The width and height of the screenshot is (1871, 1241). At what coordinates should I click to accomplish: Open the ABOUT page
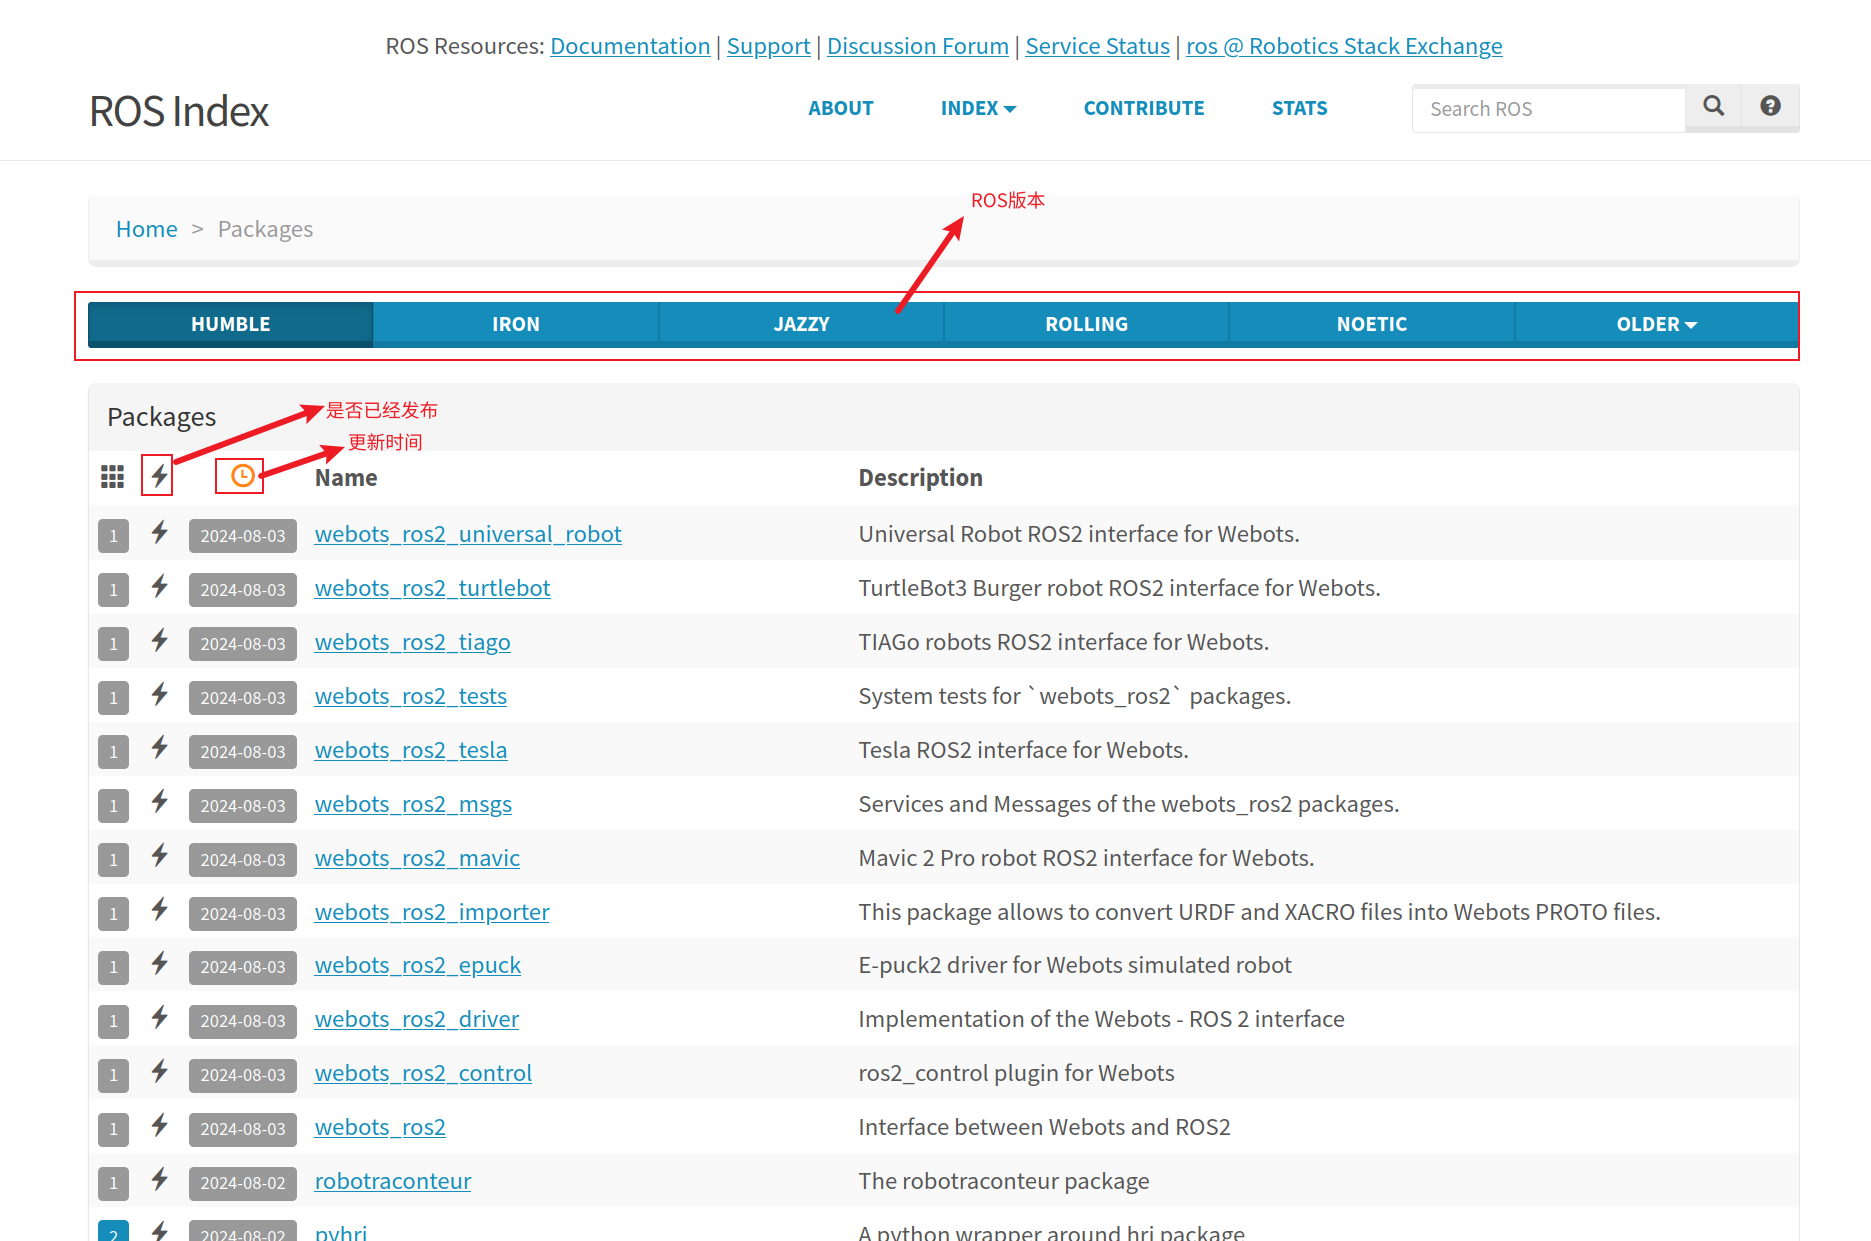point(841,108)
